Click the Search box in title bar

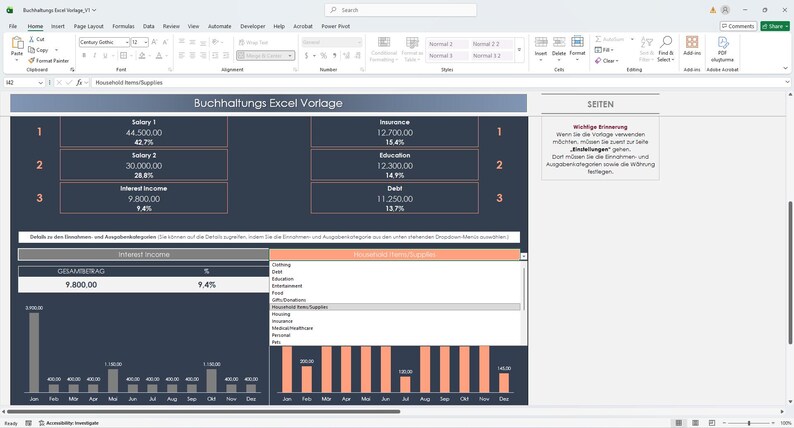400,10
